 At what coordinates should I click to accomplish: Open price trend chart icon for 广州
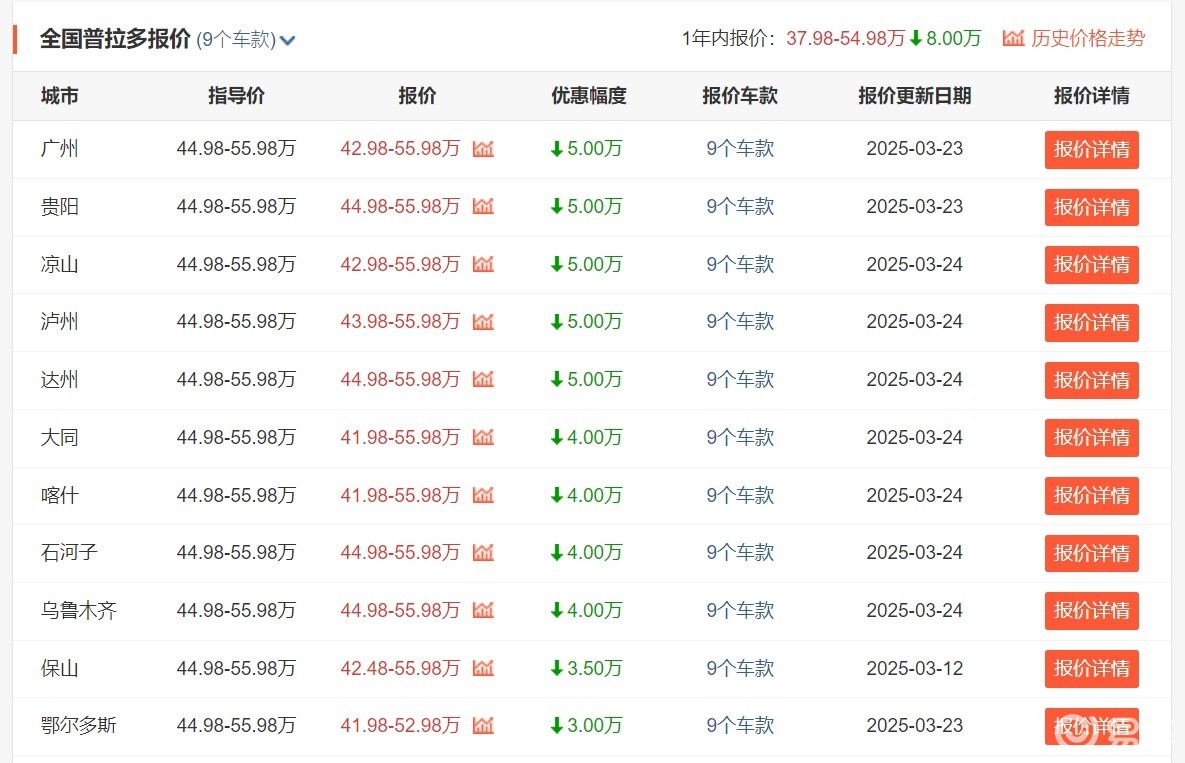483,149
